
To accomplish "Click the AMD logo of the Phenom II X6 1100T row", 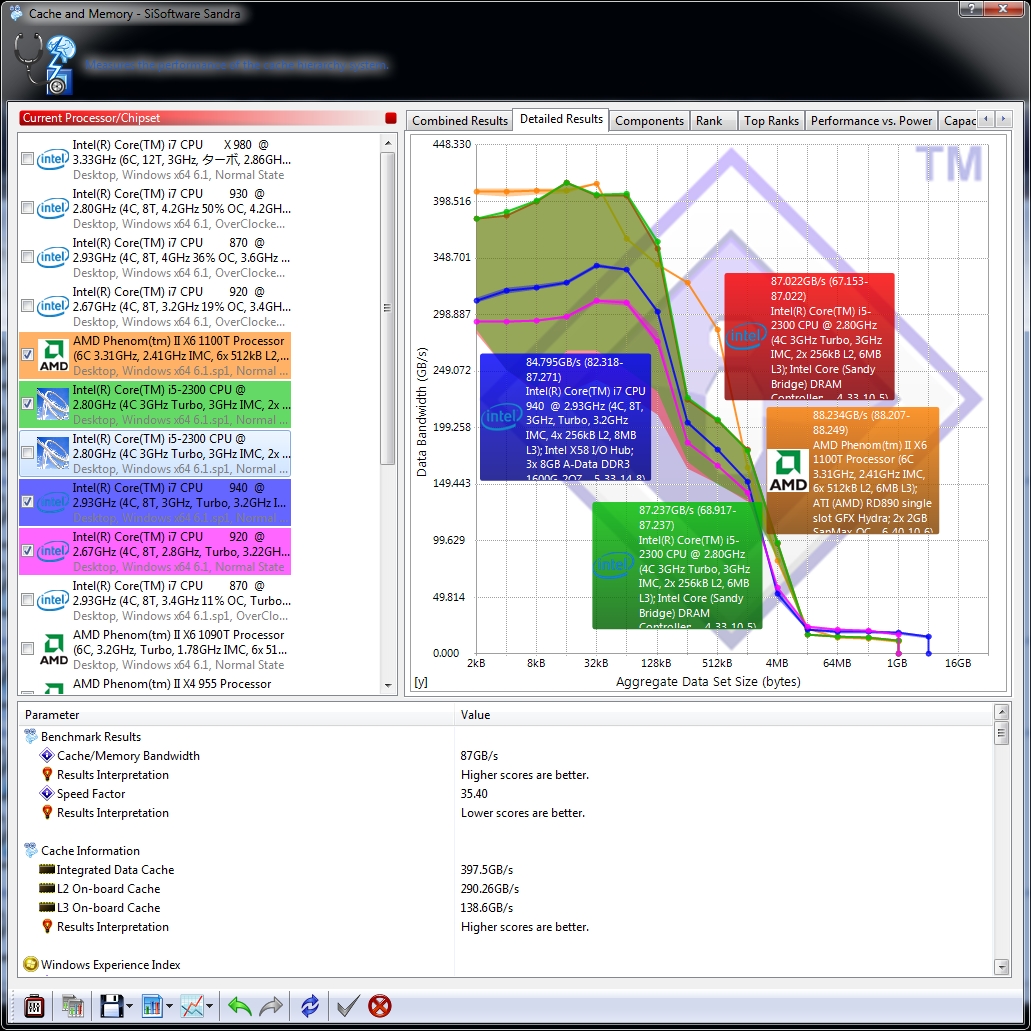I will (x=53, y=355).
